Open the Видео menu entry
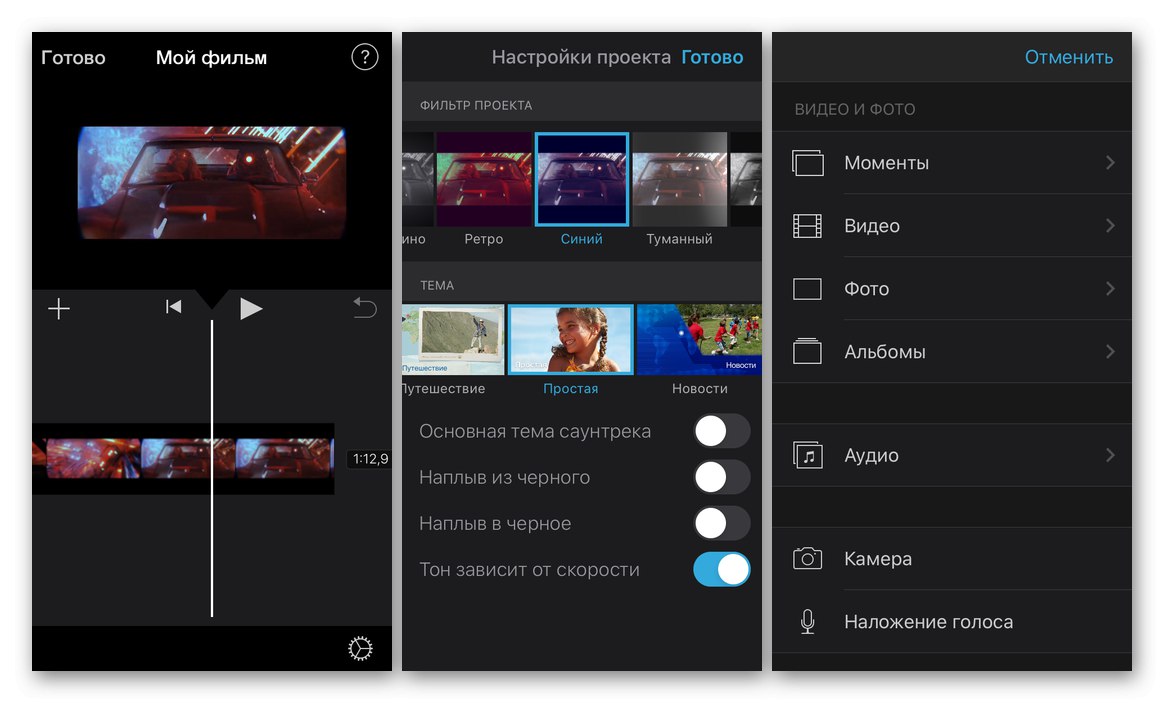This screenshot has width=1164, height=703. (x=952, y=226)
